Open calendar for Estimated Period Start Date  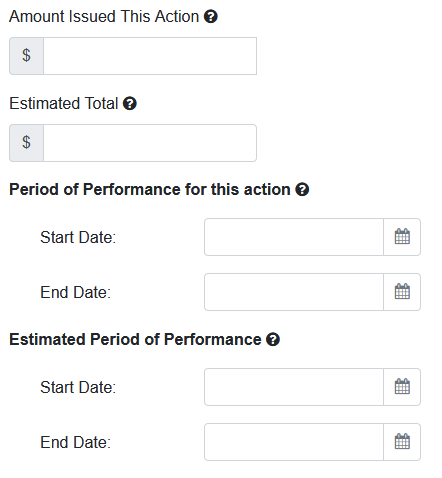tap(402, 387)
